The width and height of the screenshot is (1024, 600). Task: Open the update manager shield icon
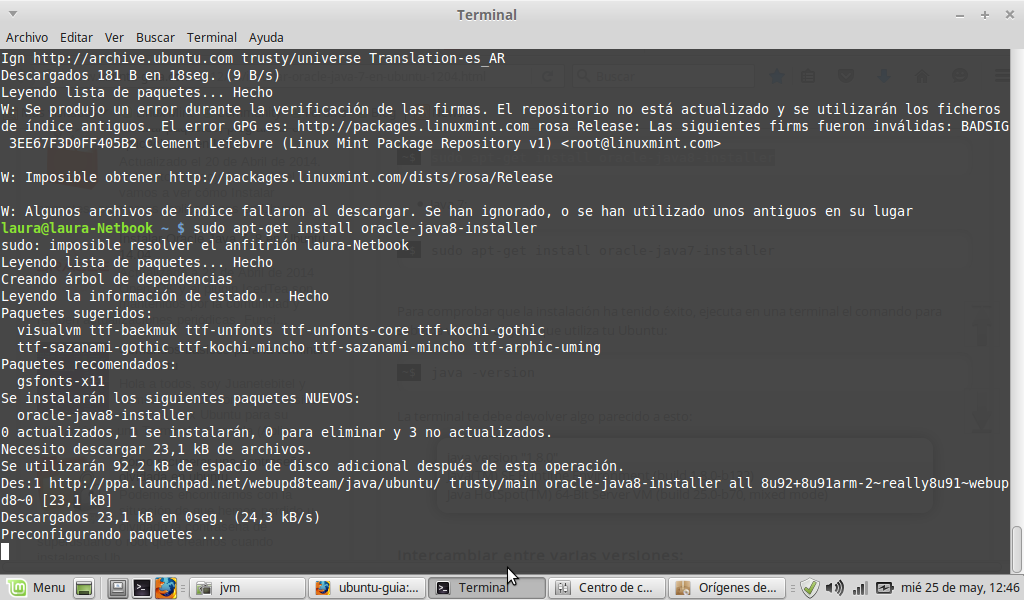[x=810, y=587]
